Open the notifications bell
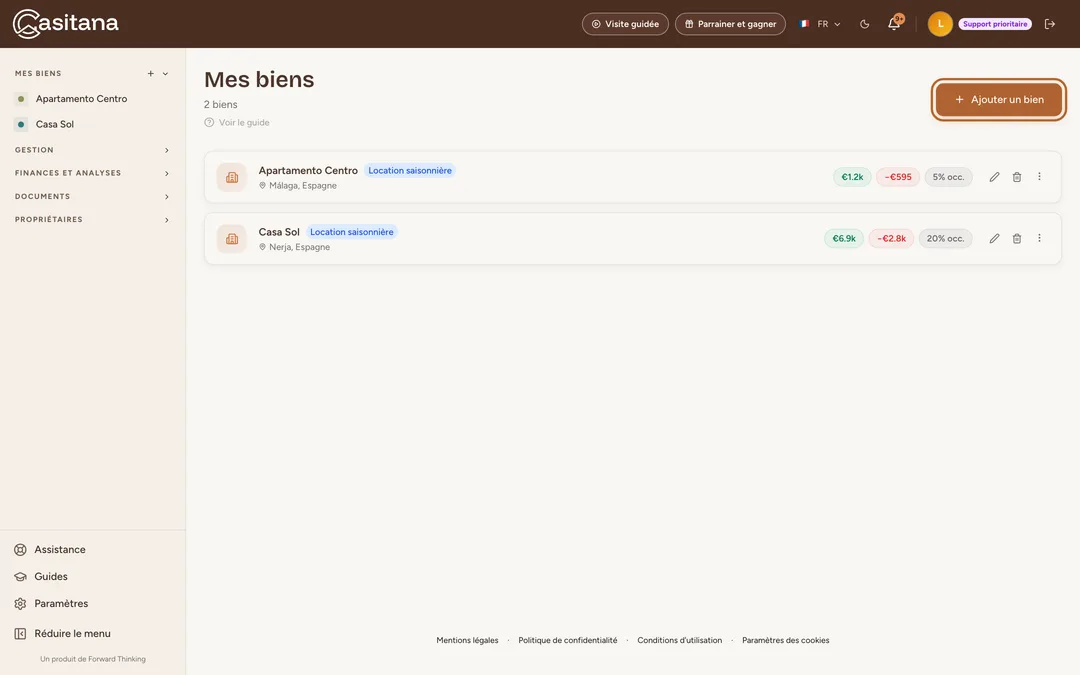Image resolution: width=1080 pixels, height=675 pixels. click(894, 23)
